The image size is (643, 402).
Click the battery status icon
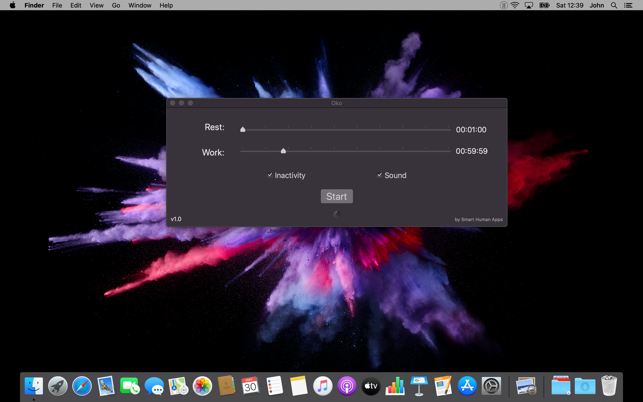click(x=544, y=5)
